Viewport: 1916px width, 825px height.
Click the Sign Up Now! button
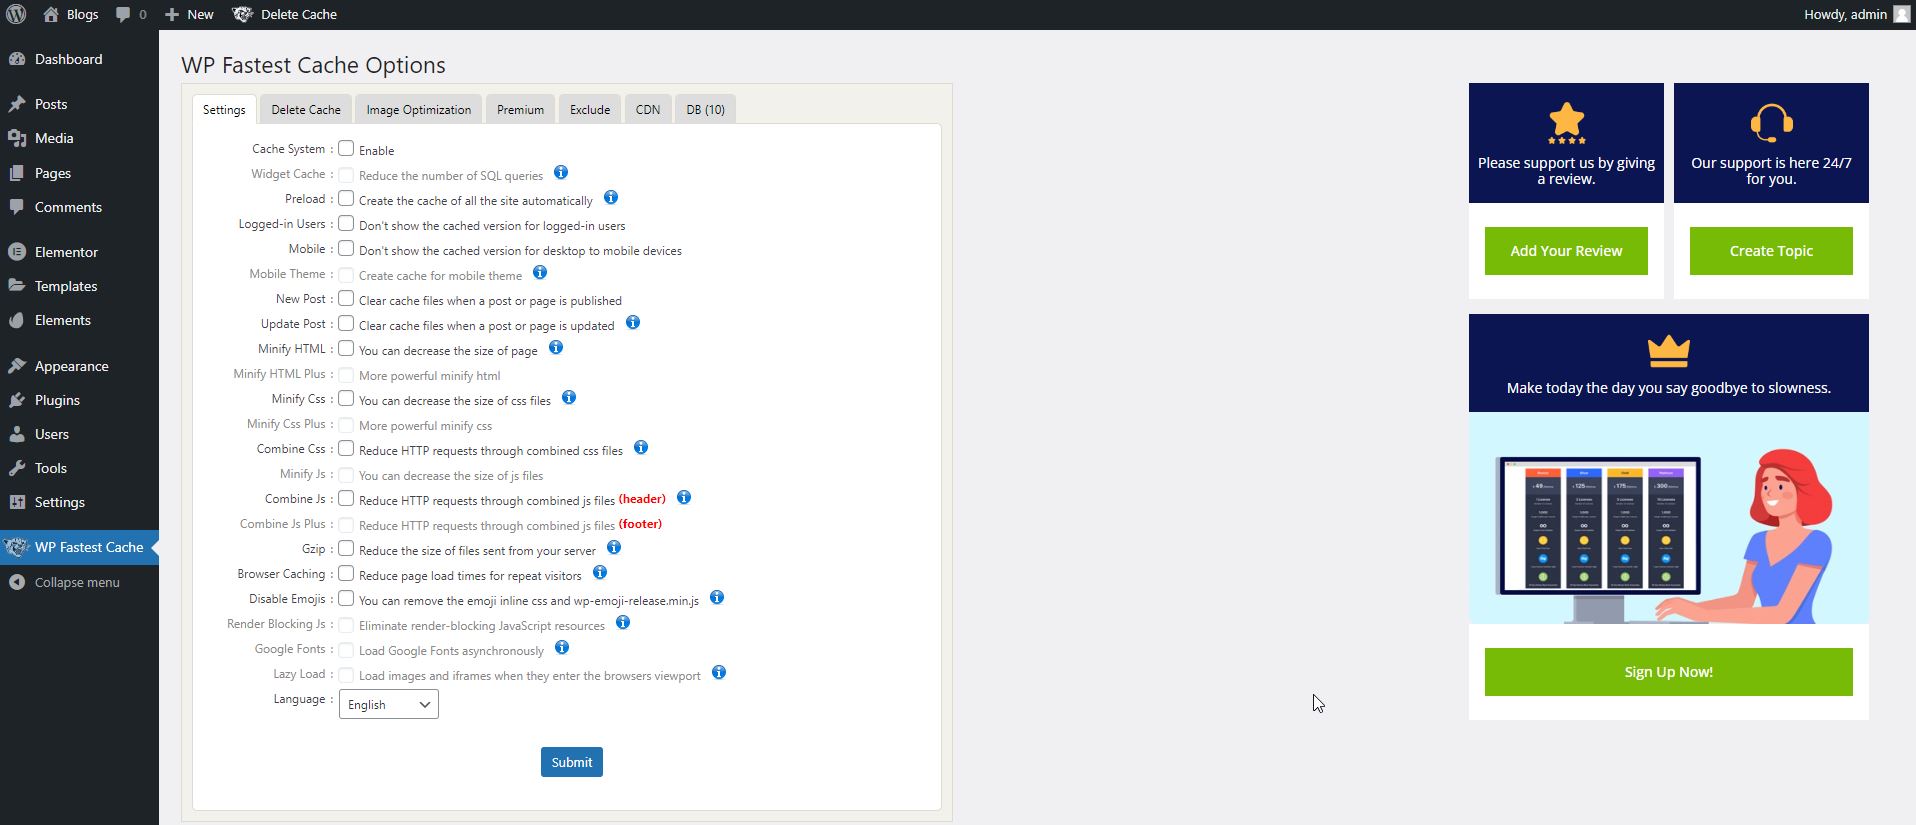1669,672
